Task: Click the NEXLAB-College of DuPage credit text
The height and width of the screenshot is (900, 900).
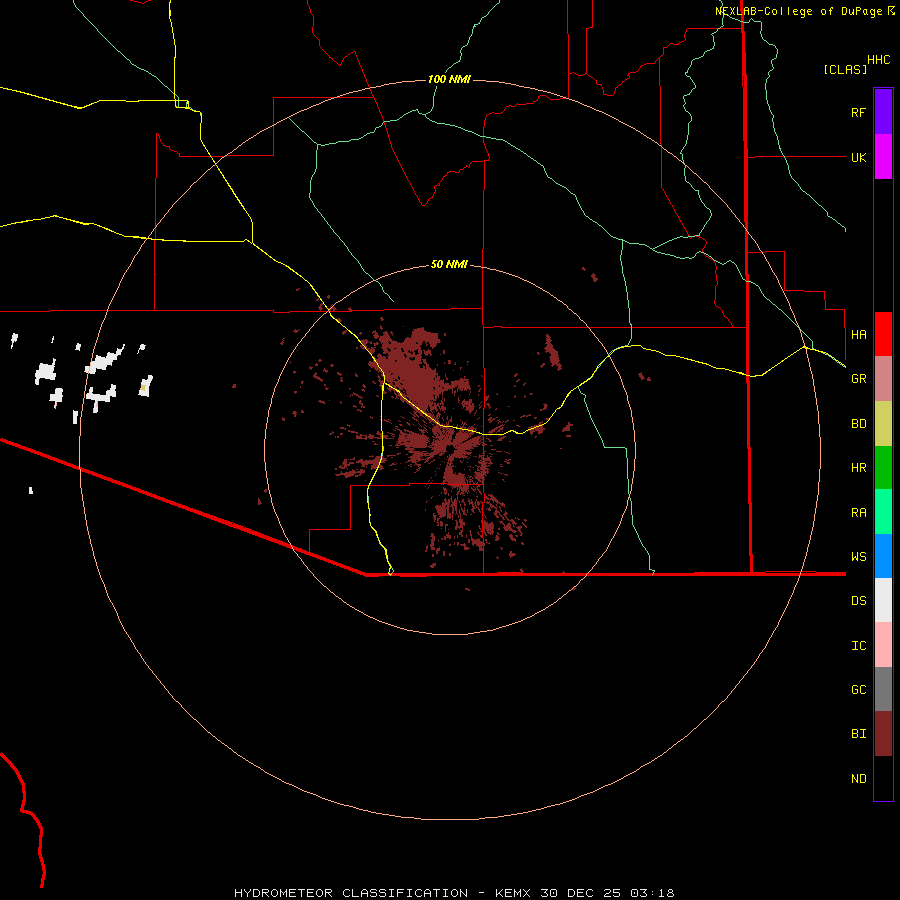Action: (x=798, y=11)
